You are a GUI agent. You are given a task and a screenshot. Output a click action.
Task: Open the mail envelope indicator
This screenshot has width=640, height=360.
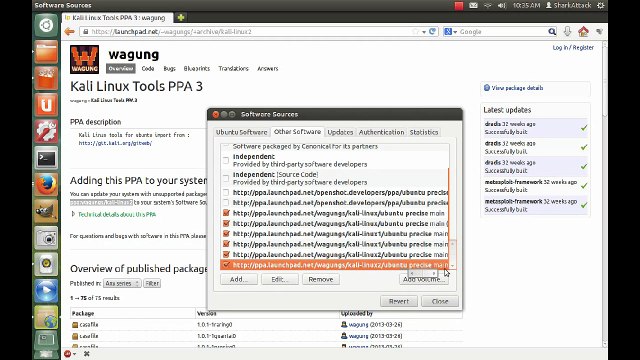point(473,5)
